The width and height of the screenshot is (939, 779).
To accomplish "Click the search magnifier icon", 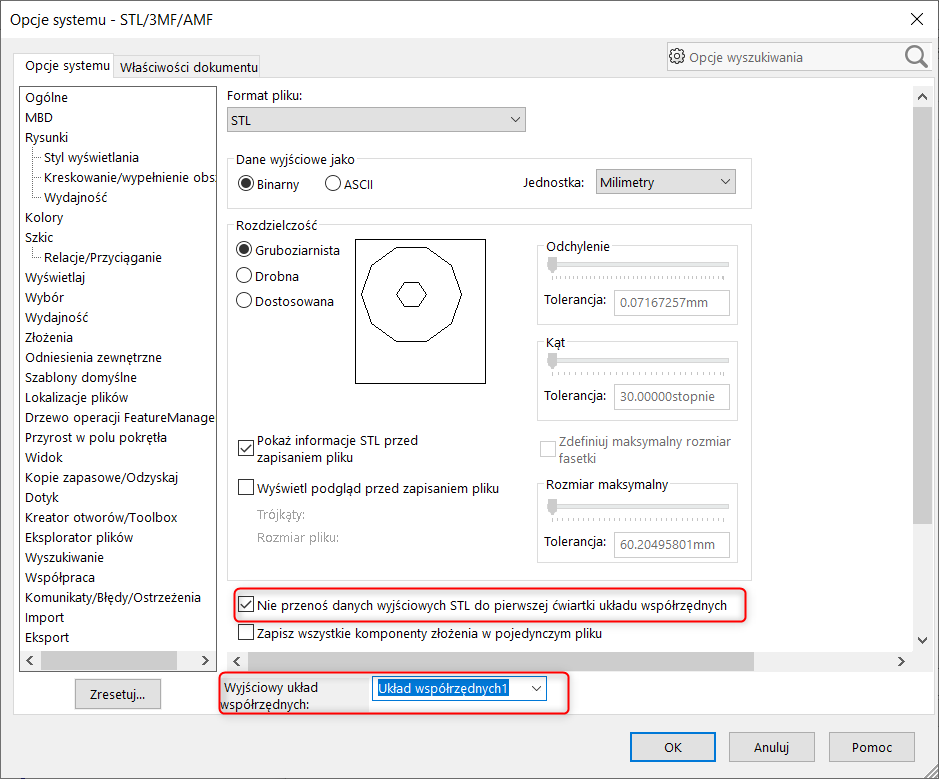I will click(x=916, y=57).
